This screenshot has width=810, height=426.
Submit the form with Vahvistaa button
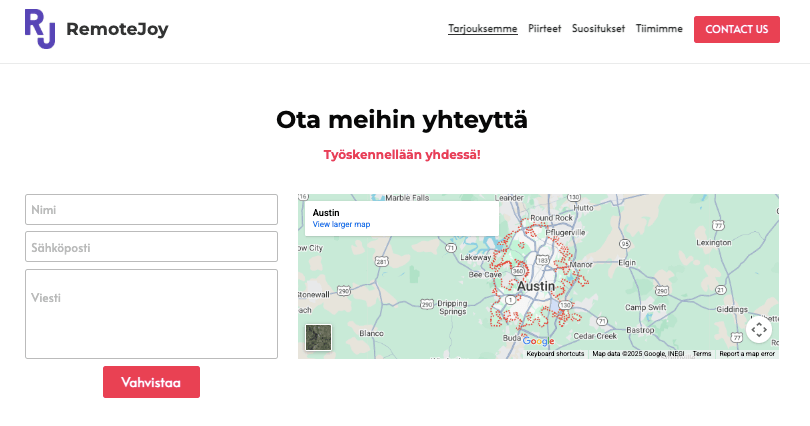click(x=151, y=382)
